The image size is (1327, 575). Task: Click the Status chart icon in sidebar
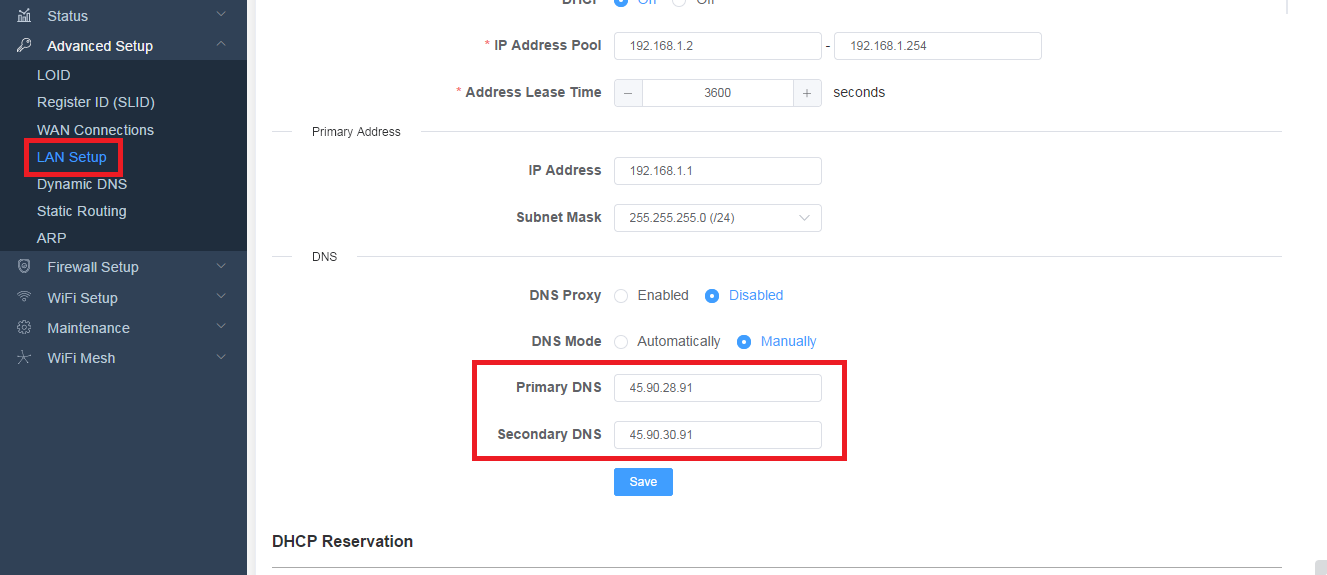tap(25, 15)
